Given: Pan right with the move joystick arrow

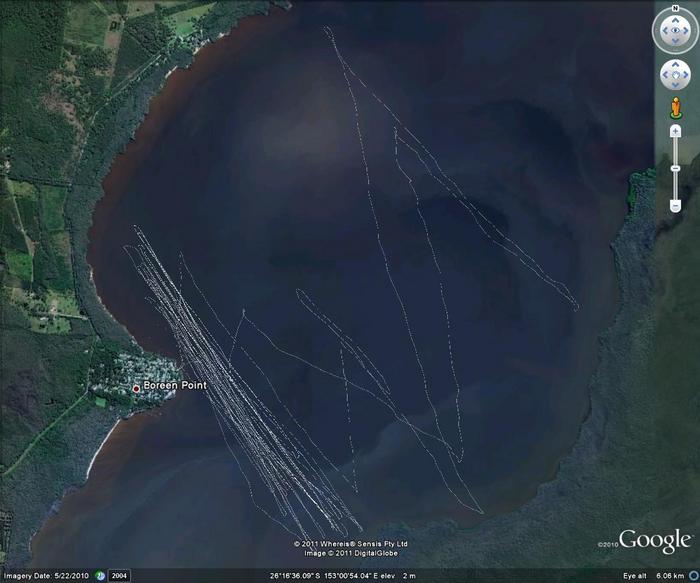Looking at the screenshot, I should click(x=686, y=75).
